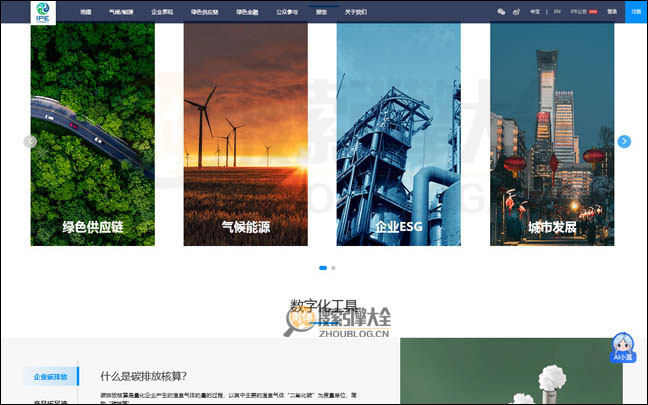Image resolution: width=648 pixels, height=405 pixels.
Task: Open the 城市发展 city skyline card
Action: click(x=552, y=134)
